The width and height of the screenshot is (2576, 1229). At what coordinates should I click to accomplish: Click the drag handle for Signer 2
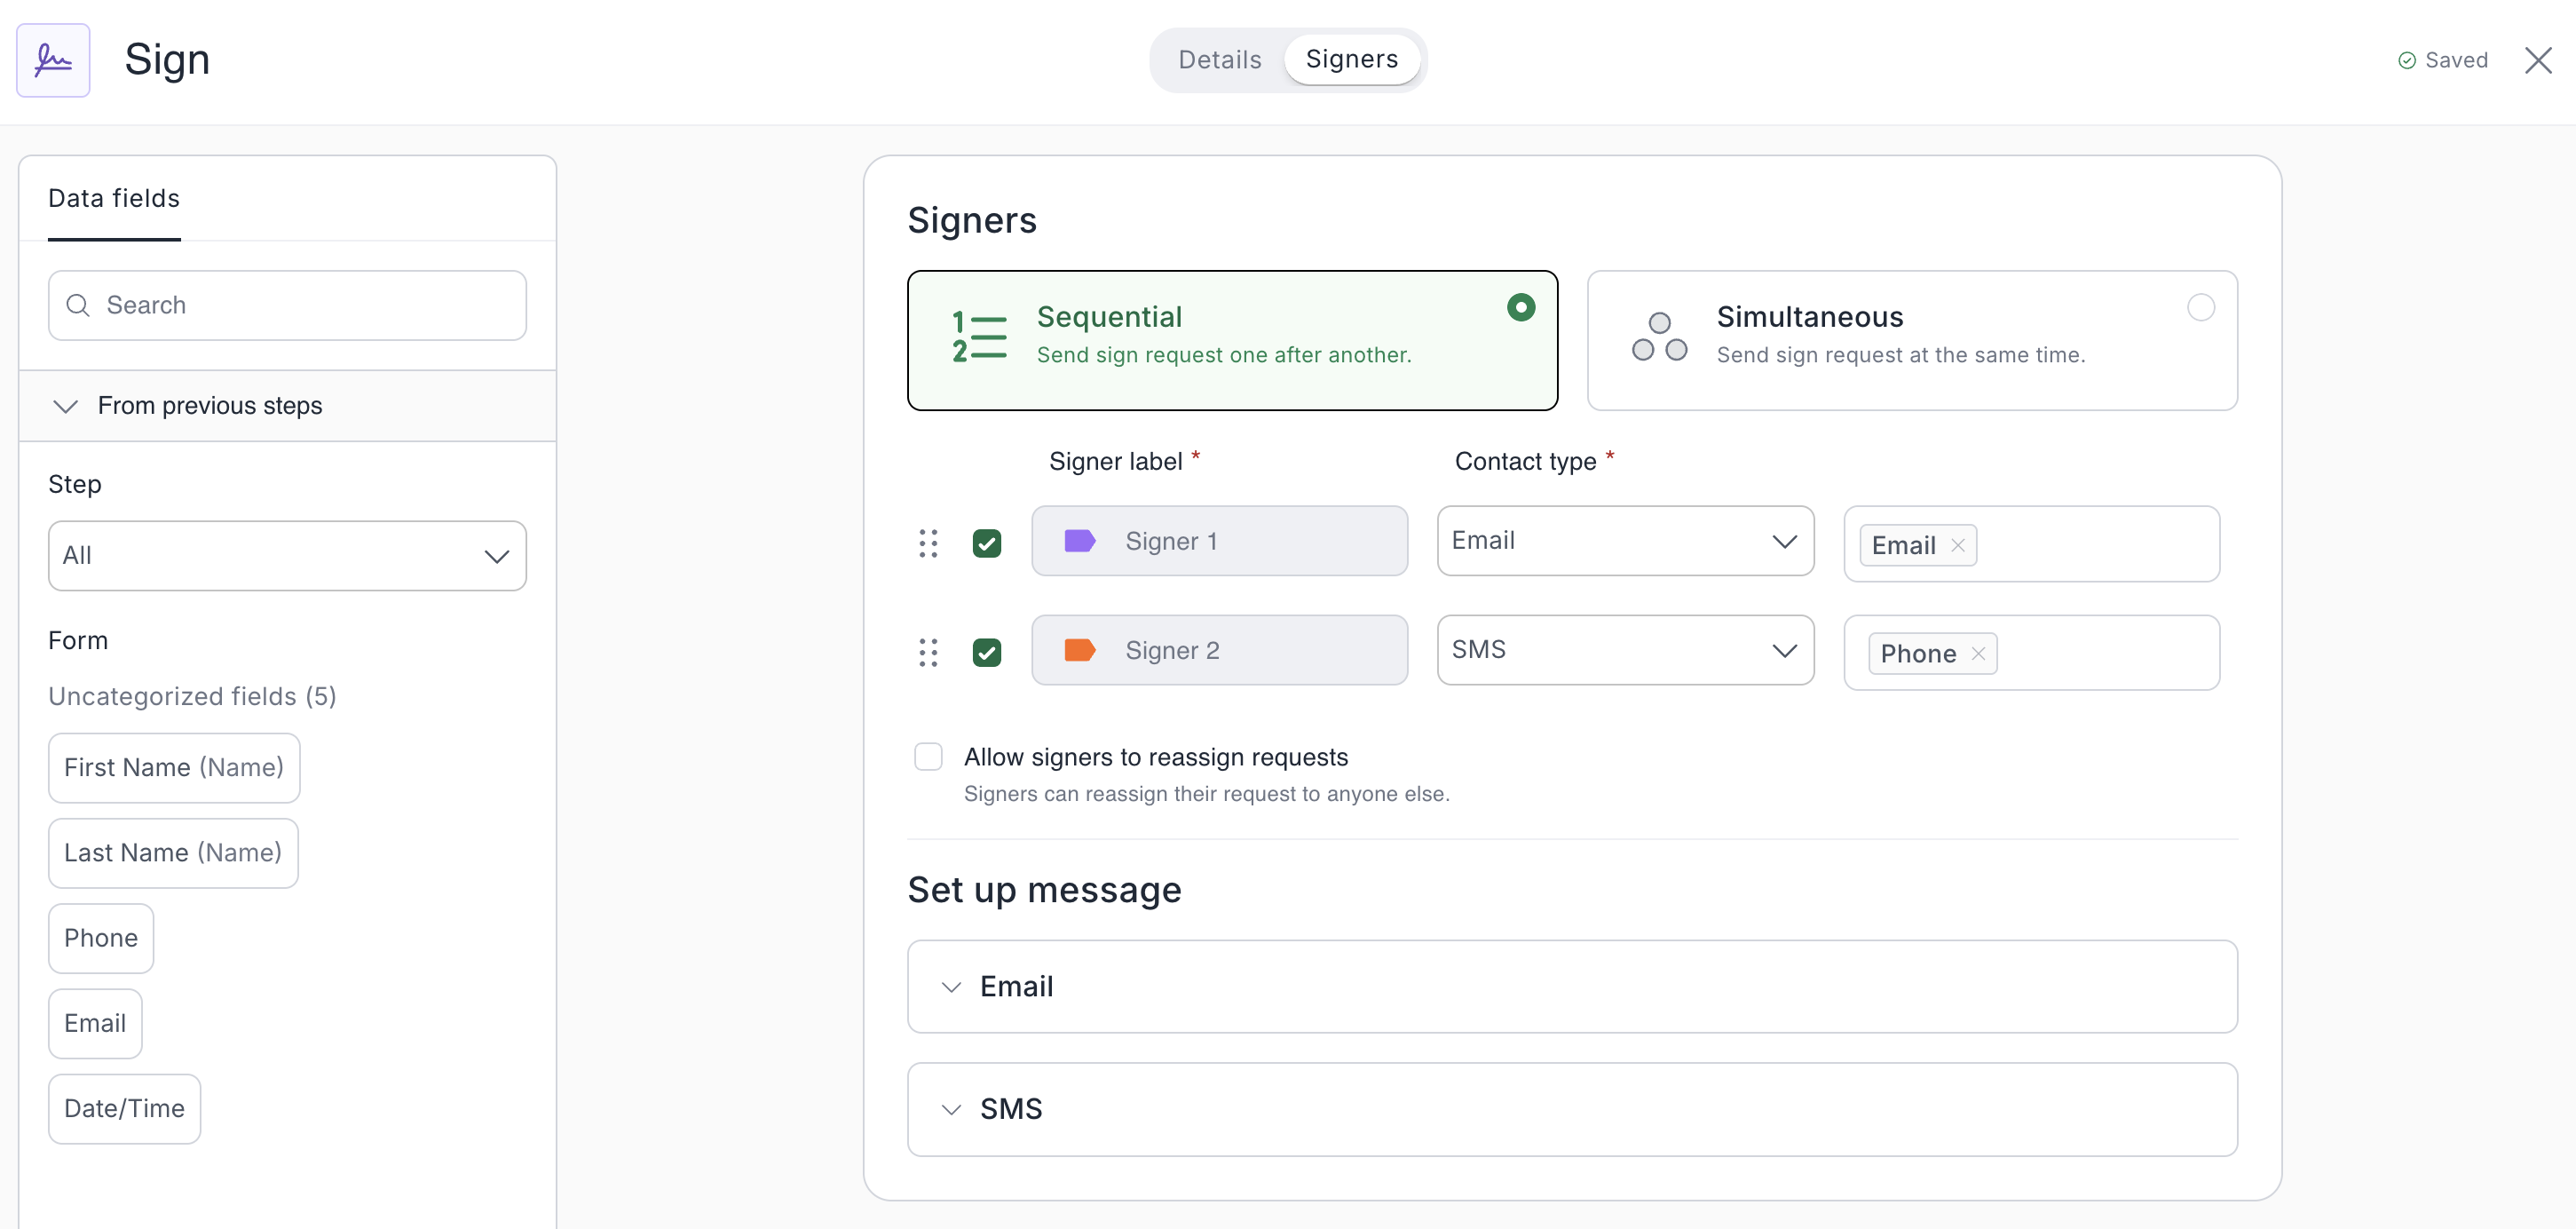pyautogui.click(x=928, y=652)
